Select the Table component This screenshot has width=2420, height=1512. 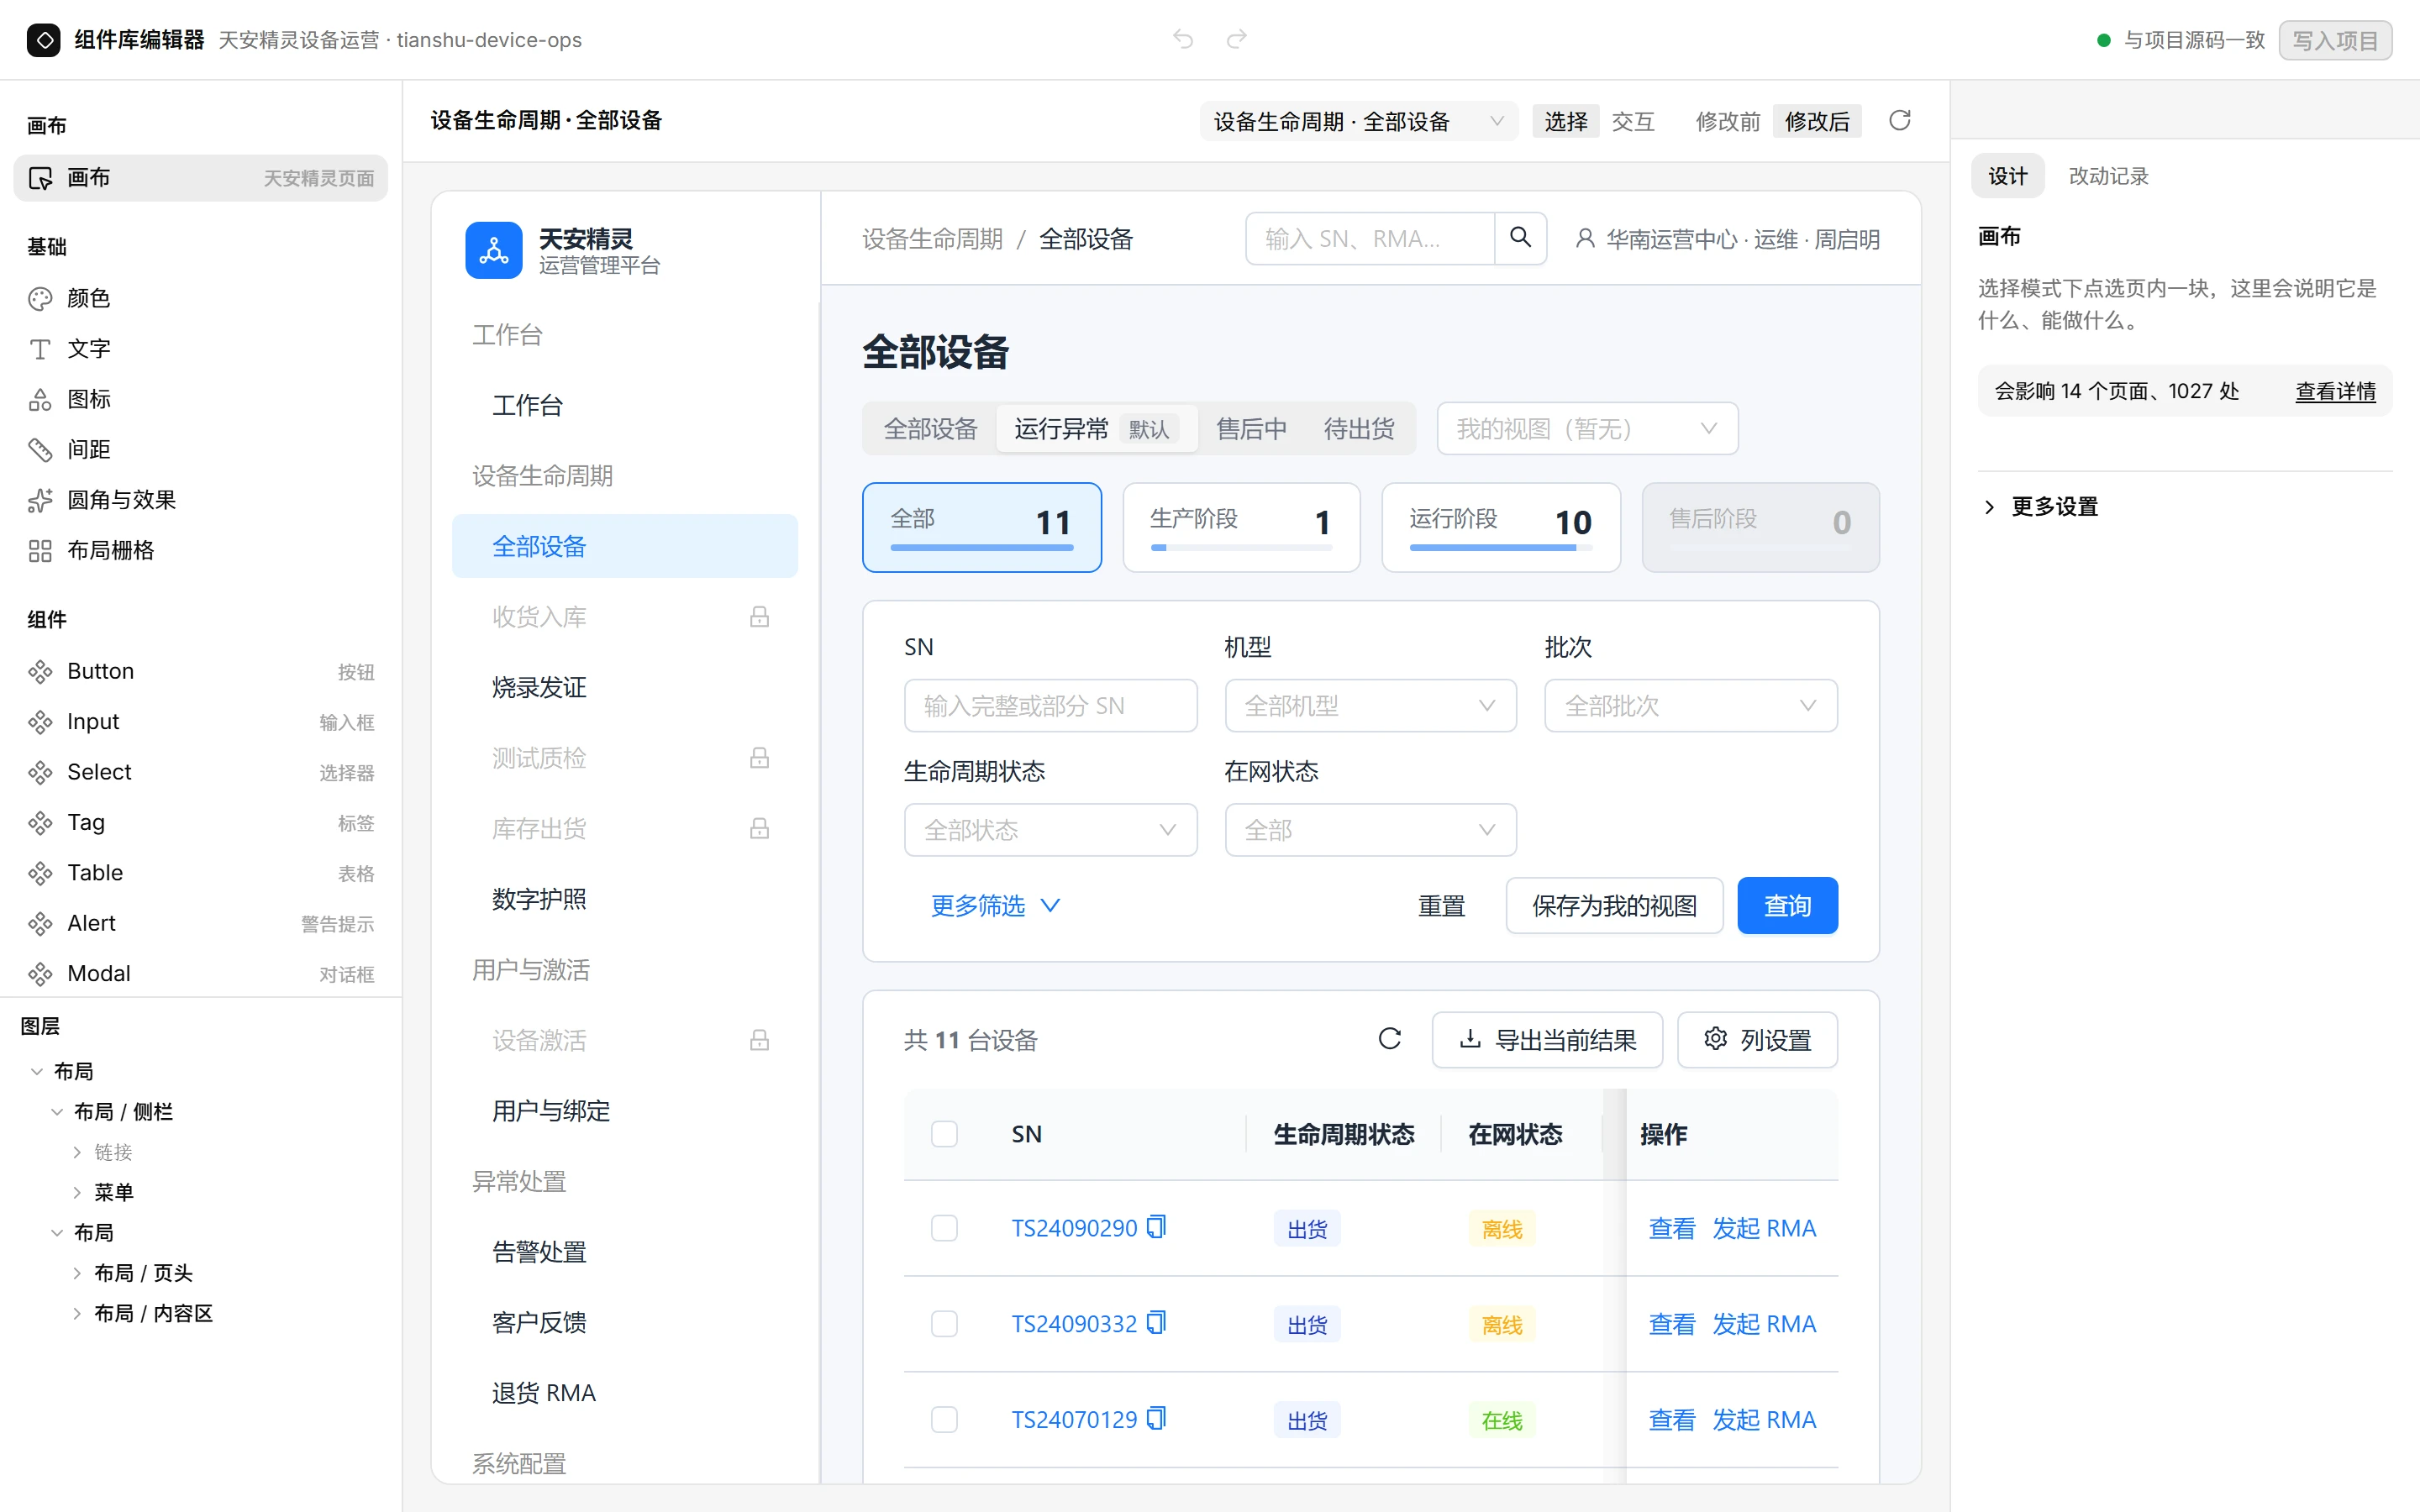pos(200,873)
